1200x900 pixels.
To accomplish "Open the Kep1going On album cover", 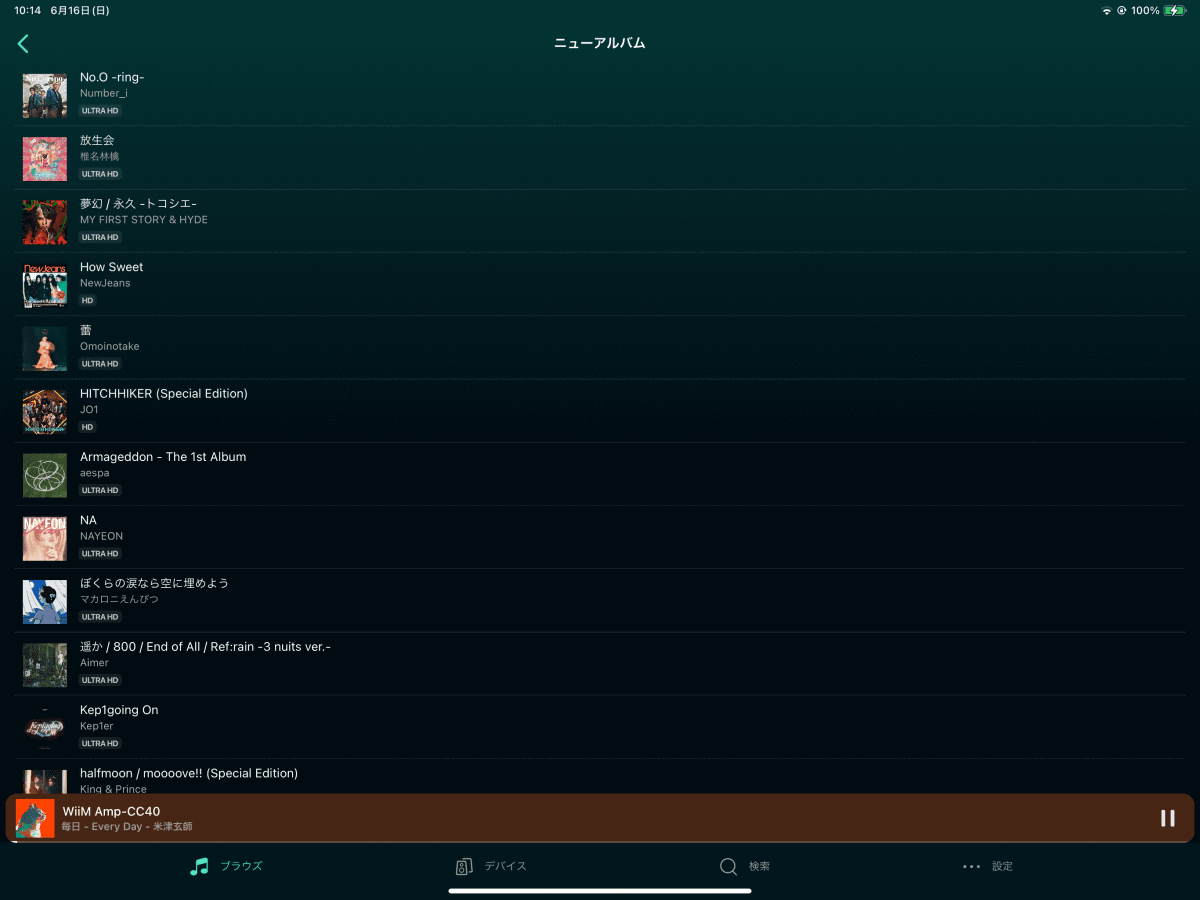I will click(45, 728).
